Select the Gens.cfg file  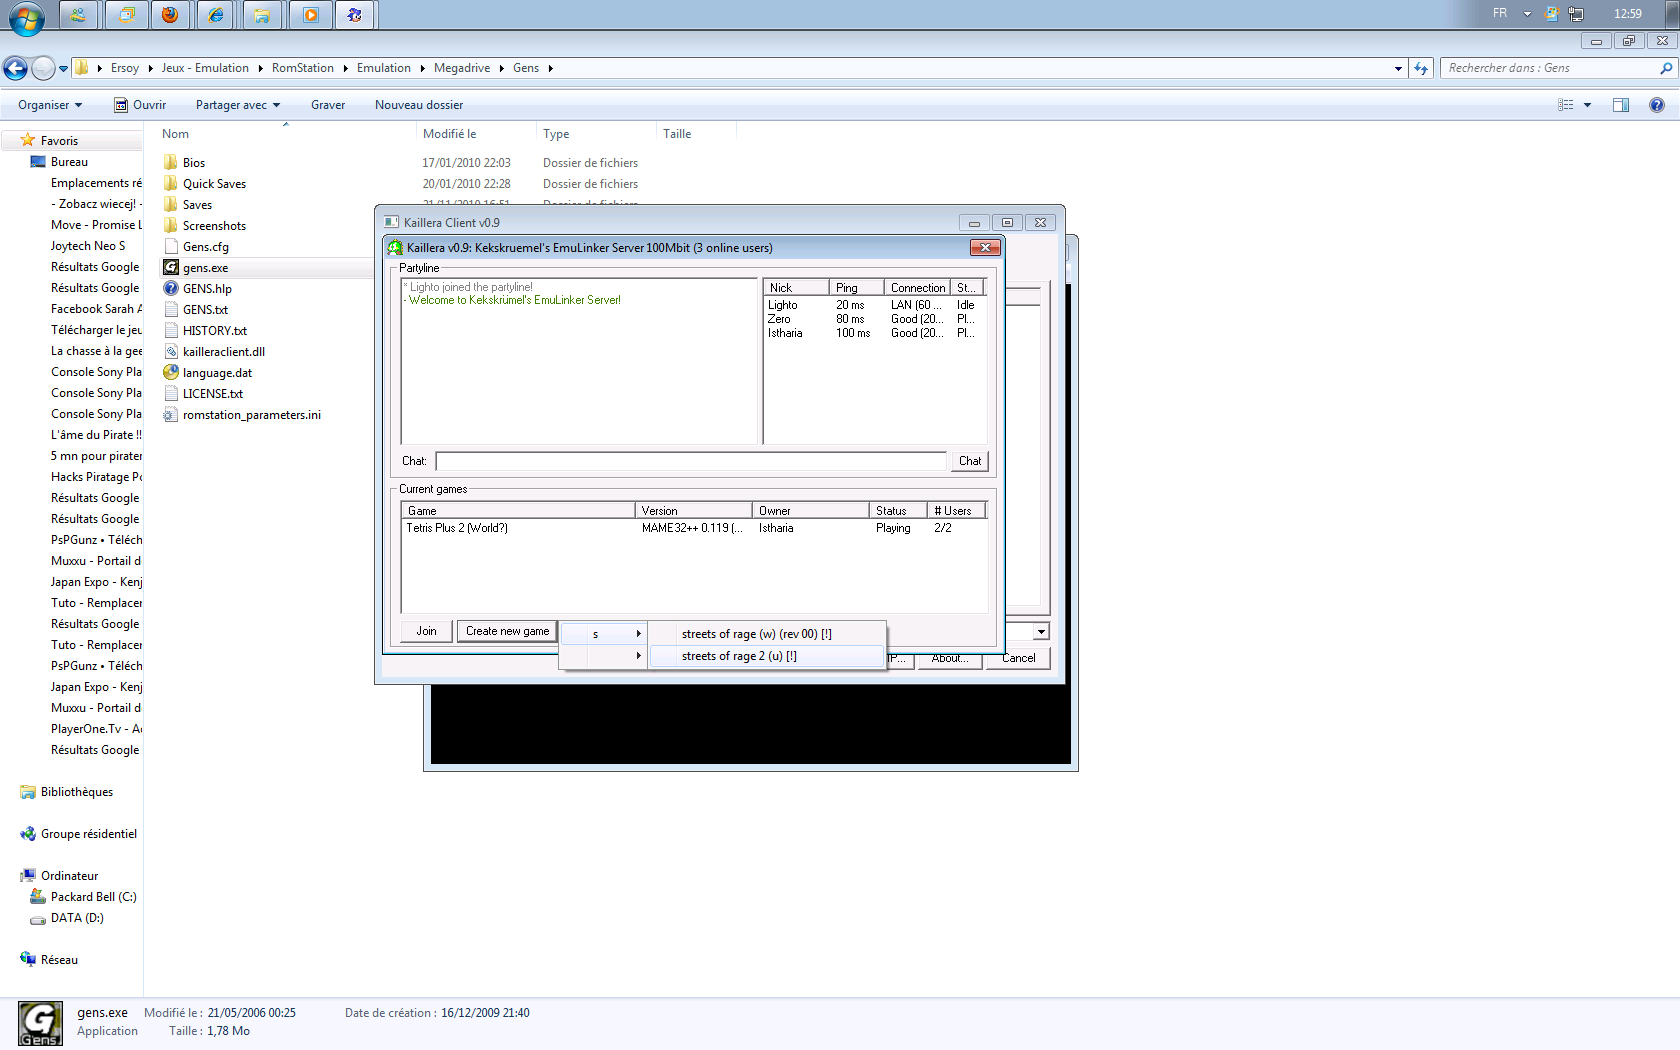tap(205, 247)
